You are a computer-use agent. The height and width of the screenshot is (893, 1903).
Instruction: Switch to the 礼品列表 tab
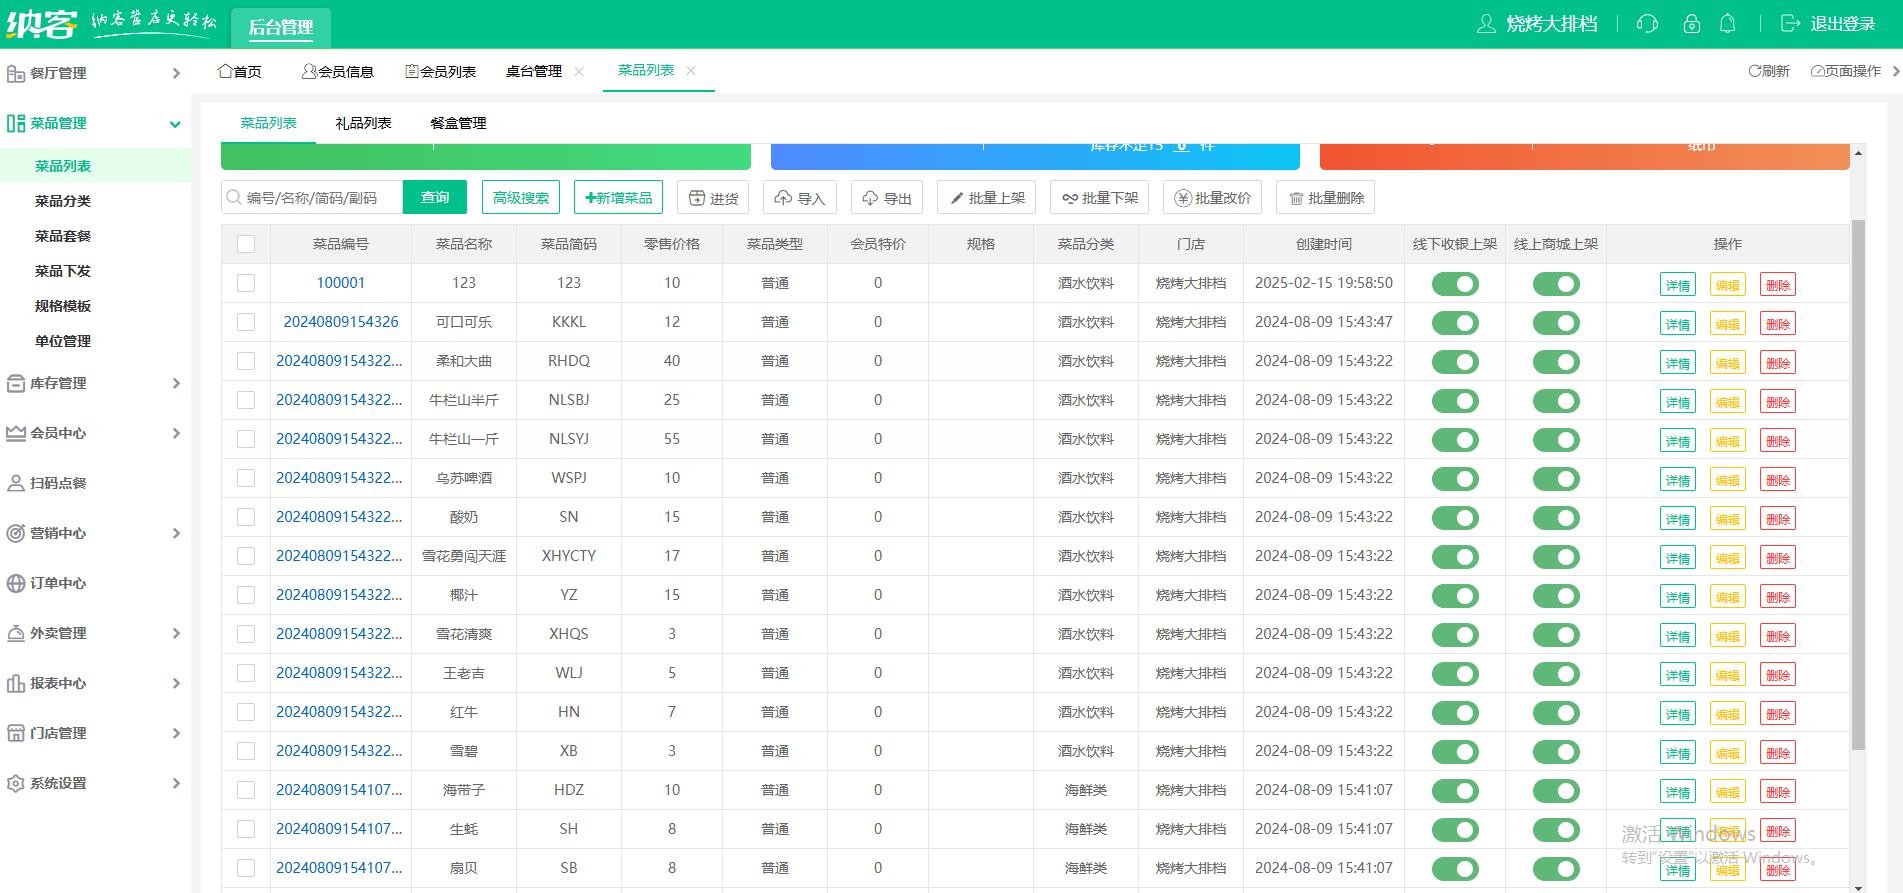click(363, 123)
